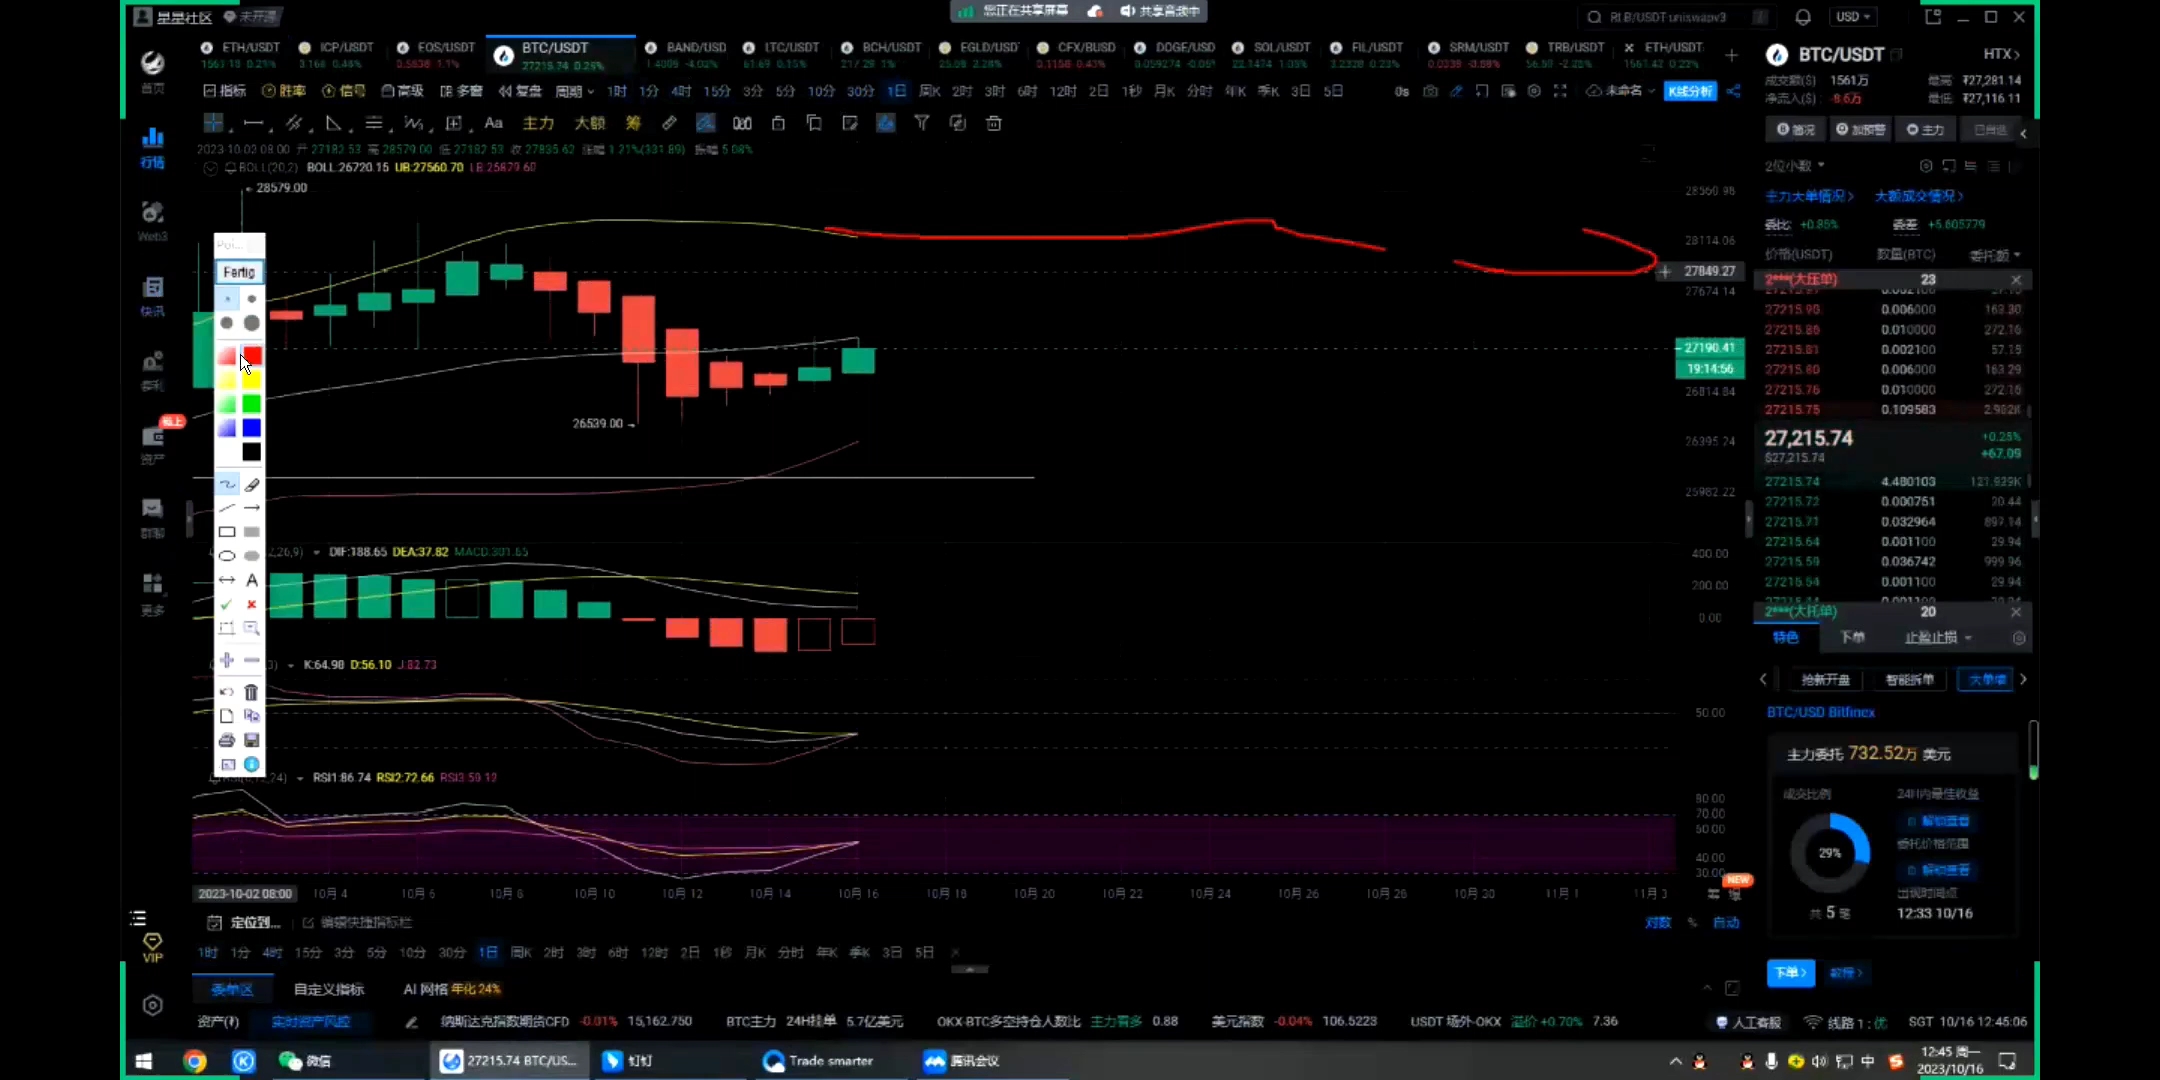2160x1080 pixels.
Task: Toggle the 主力 yellow label in chart toolbar
Action: tap(538, 123)
